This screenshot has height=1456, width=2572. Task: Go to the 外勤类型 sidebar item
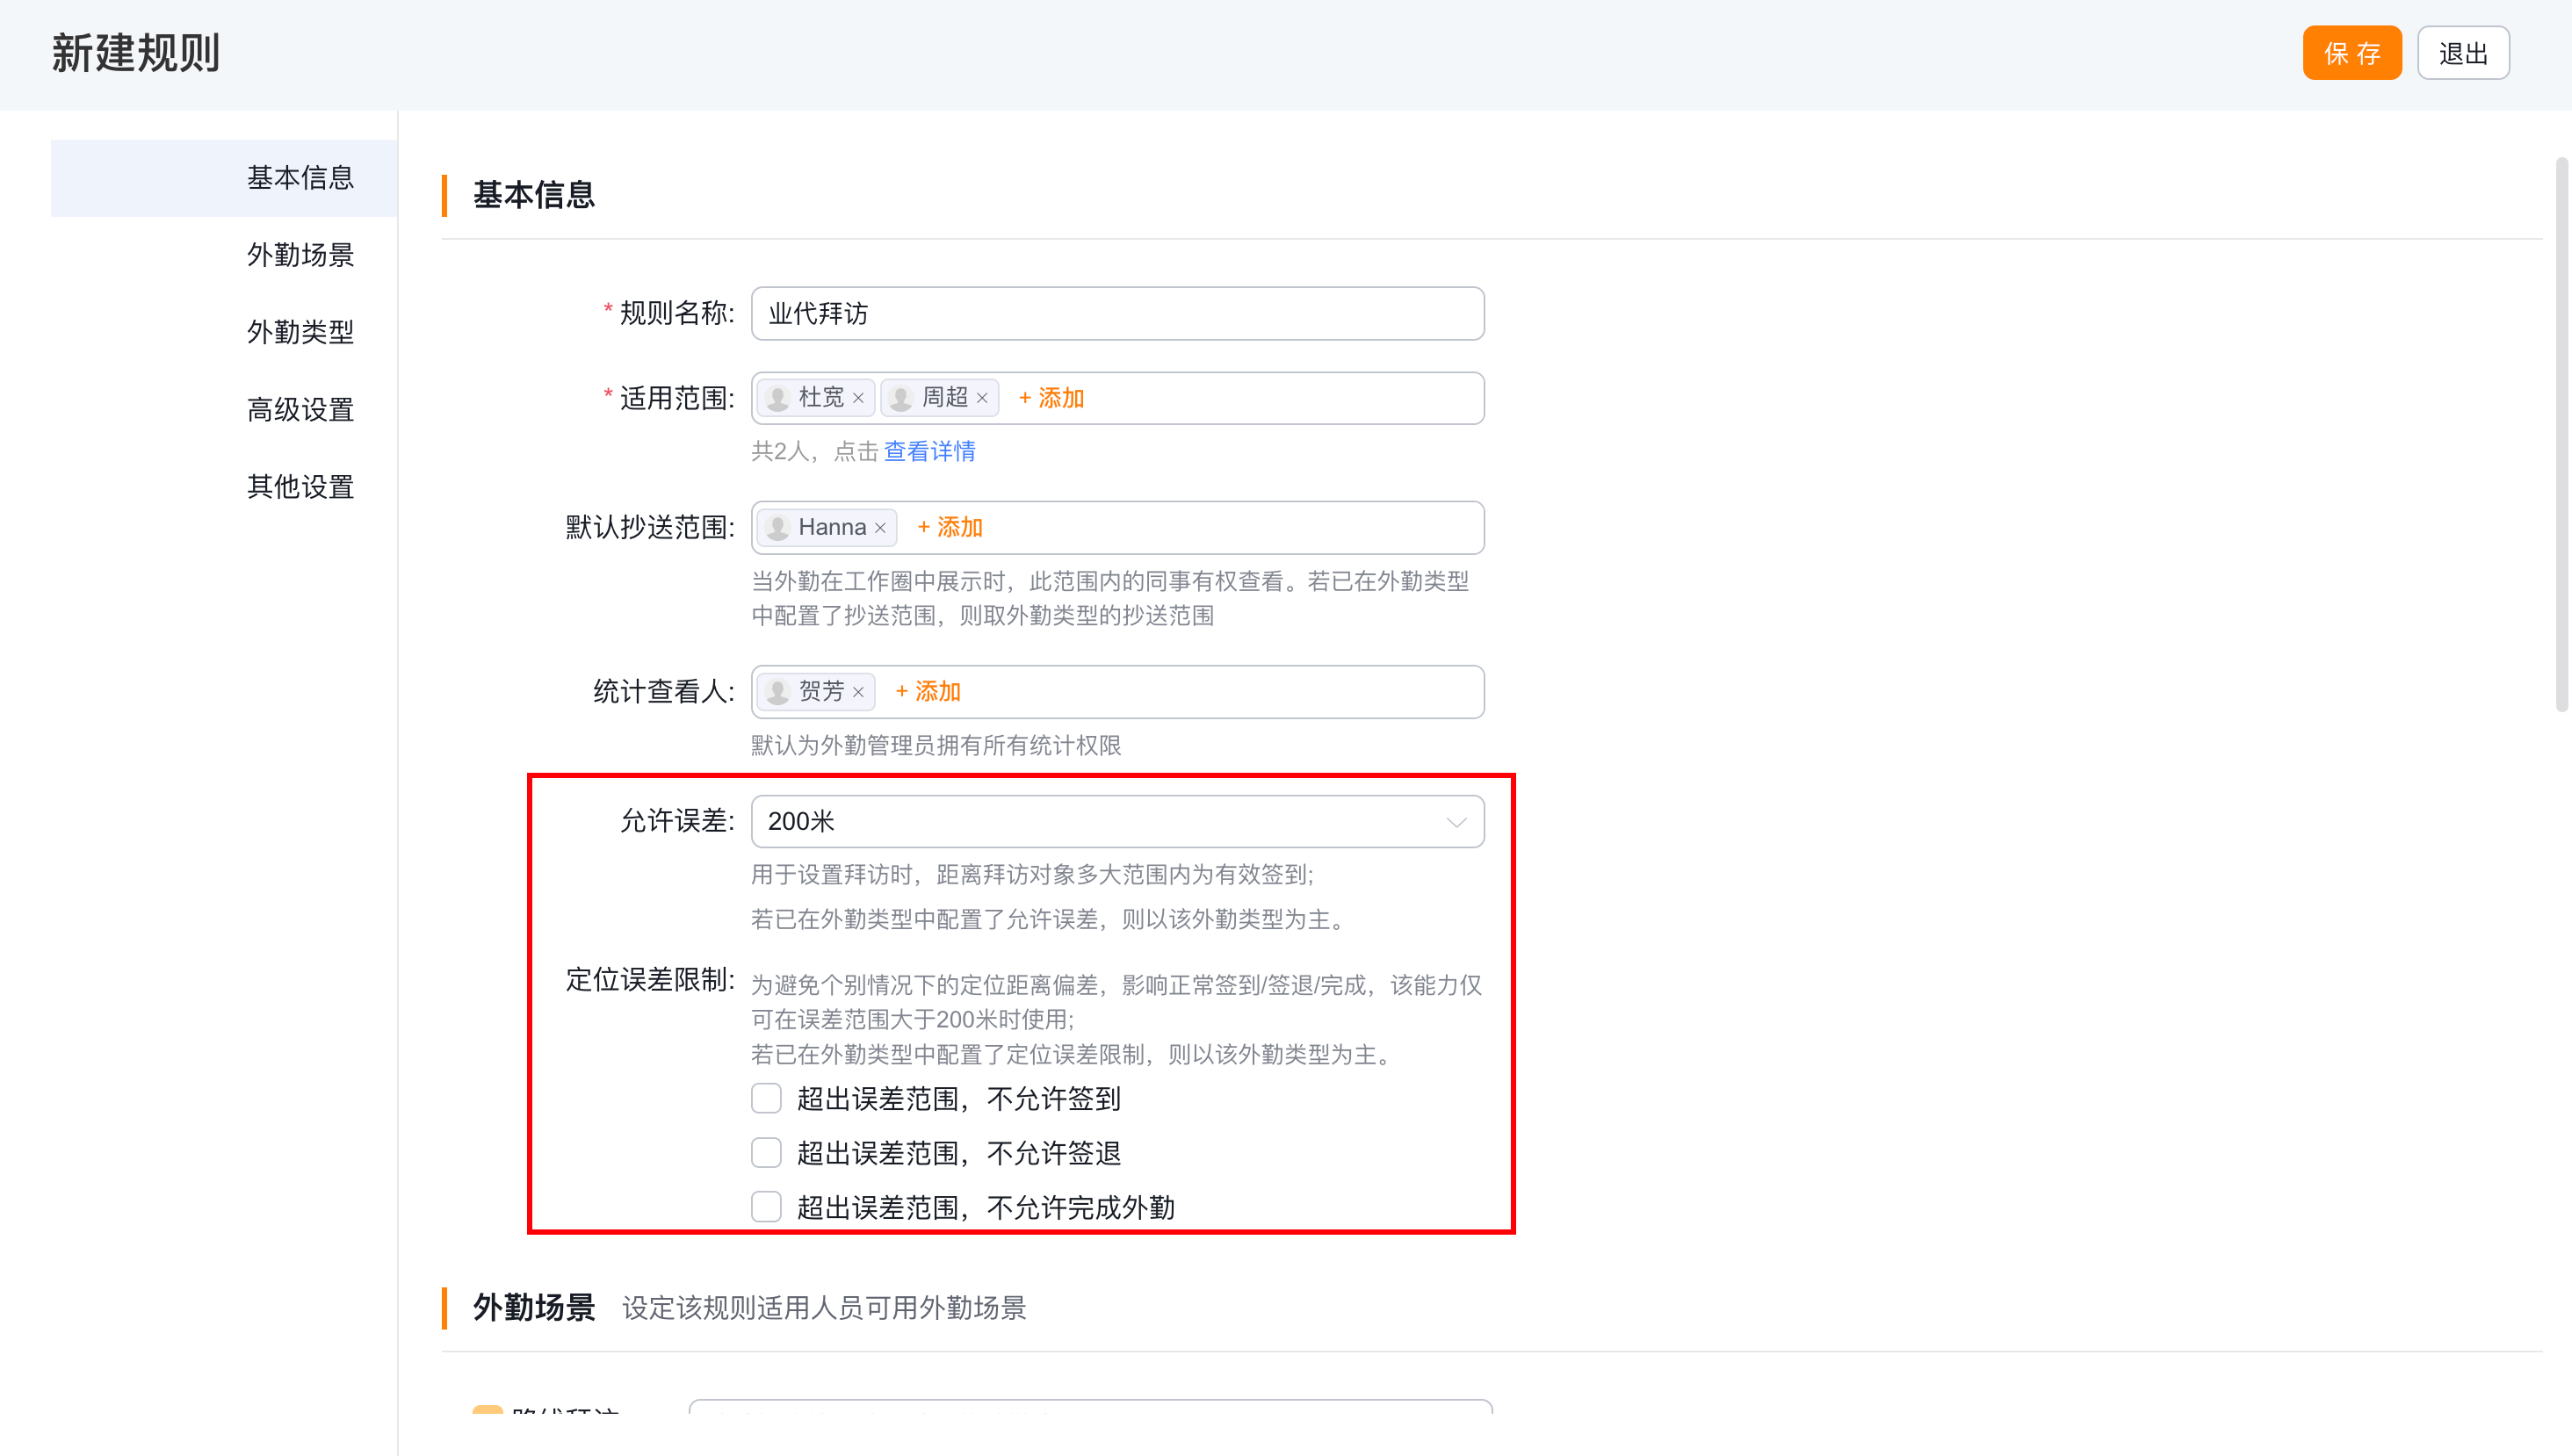pos(300,332)
